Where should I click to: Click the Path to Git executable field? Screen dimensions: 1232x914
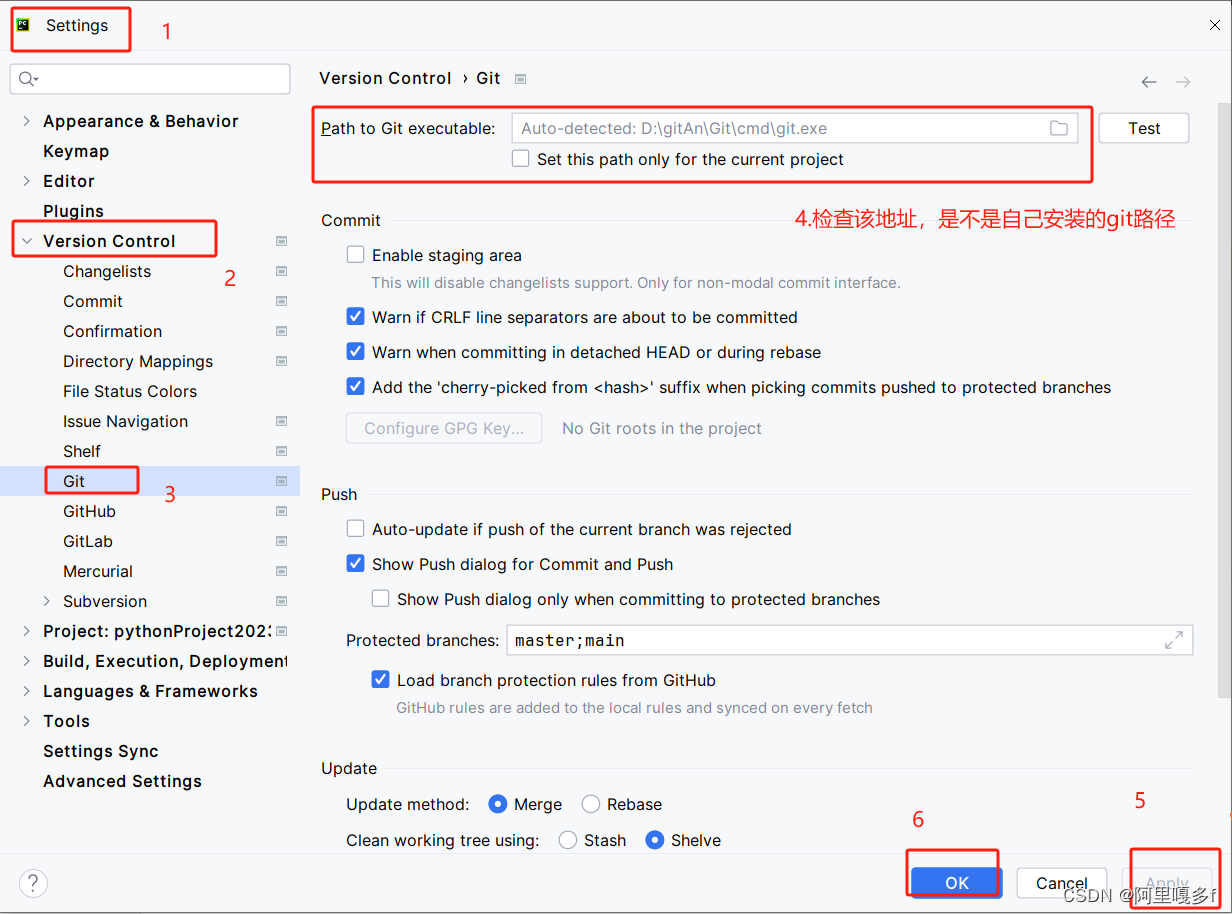pyautogui.click(x=795, y=128)
